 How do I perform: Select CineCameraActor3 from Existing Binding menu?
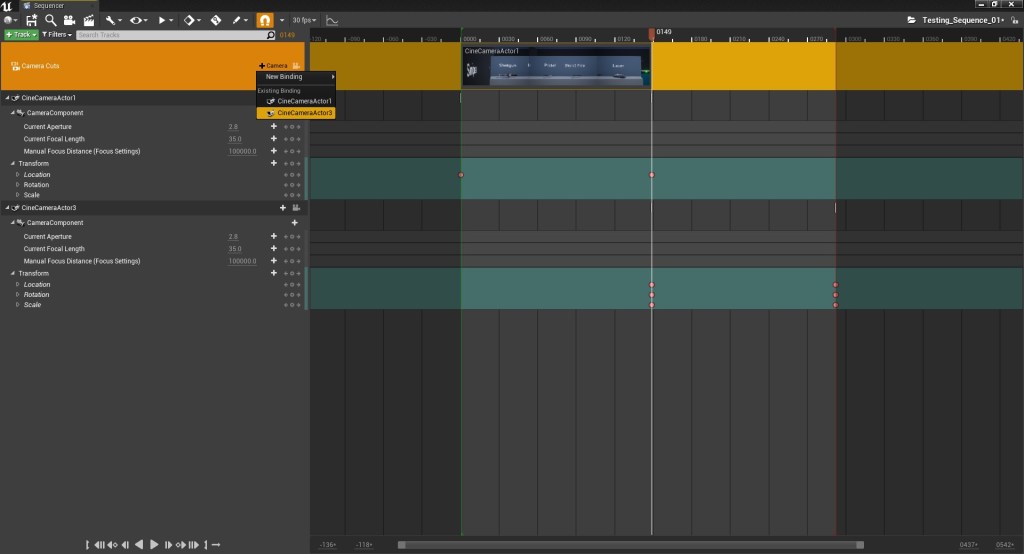coord(304,113)
